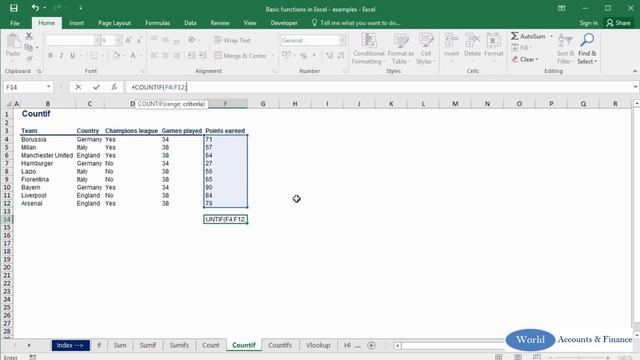This screenshot has width=640, height=360.
Task: Cancel the formula entry with X
Action: pos(78,87)
